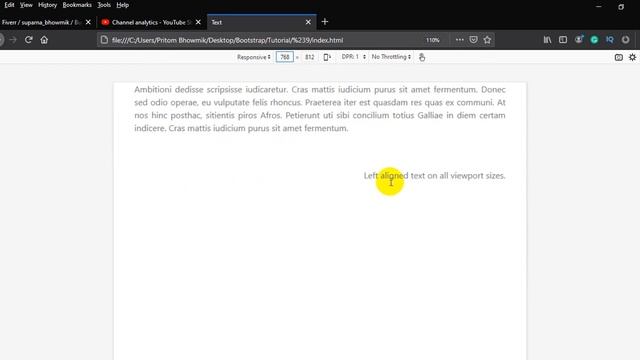
Task: Restore down the browser window
Action: [621, 7]
